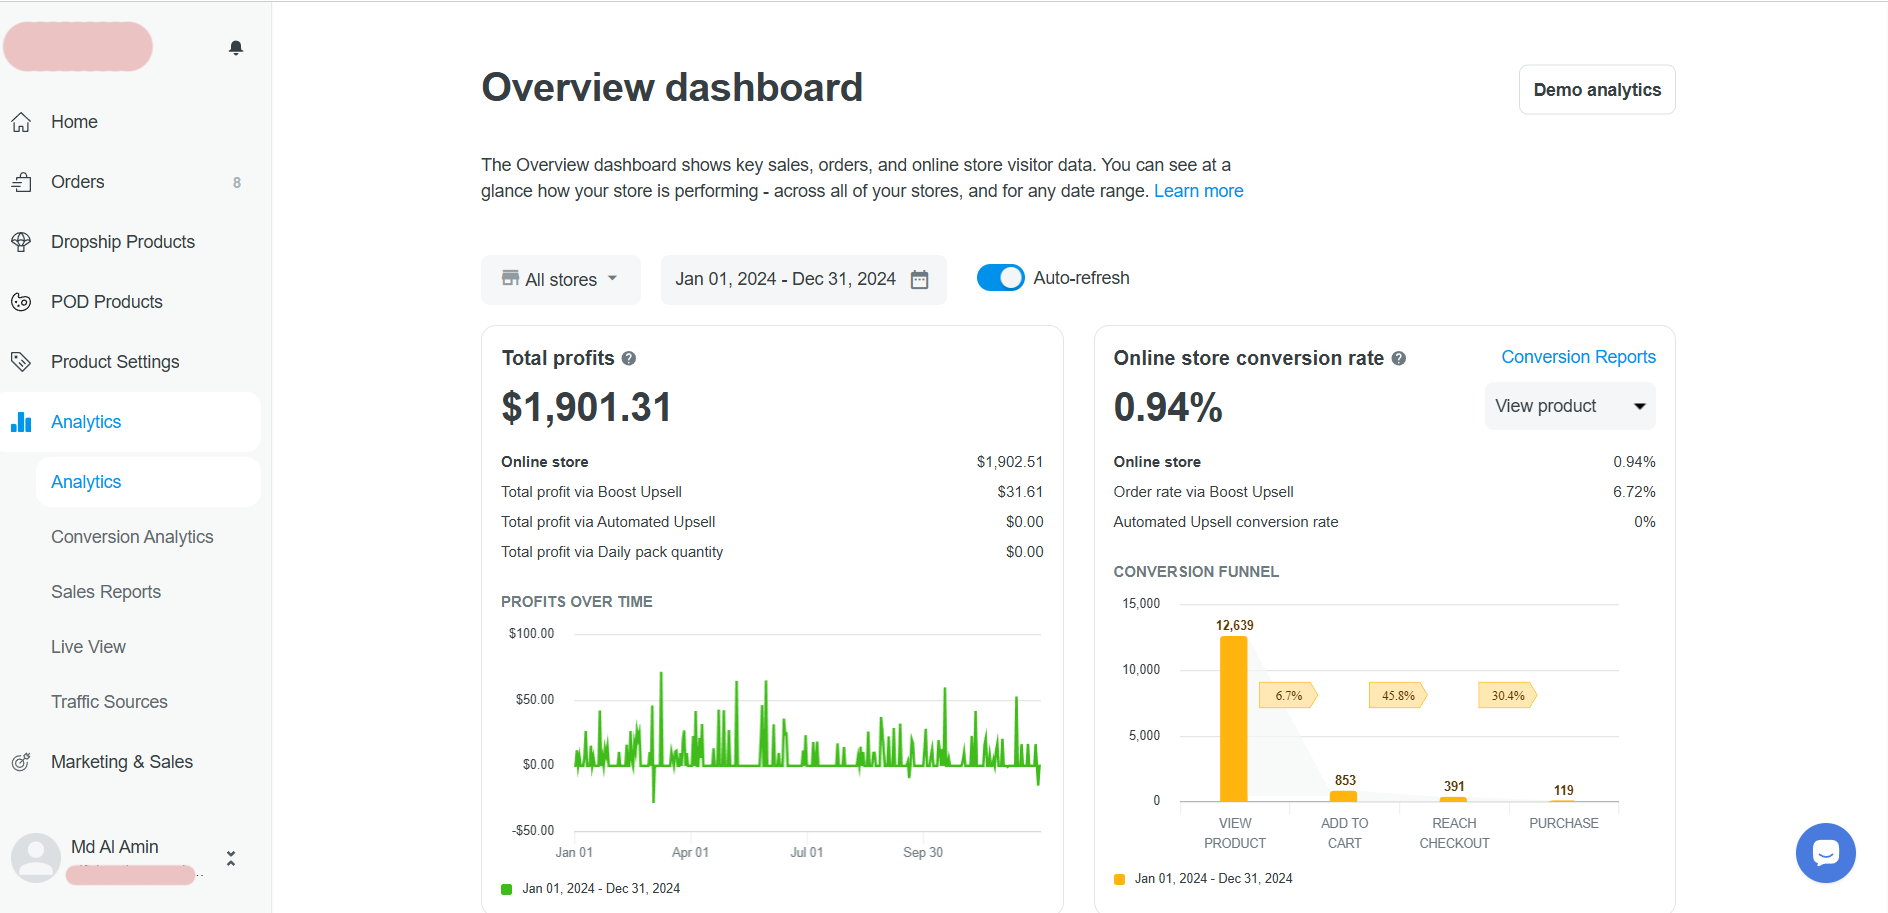Open Conversion Analytics in sidebar
1888x913 pixels.
coord(132,537)
